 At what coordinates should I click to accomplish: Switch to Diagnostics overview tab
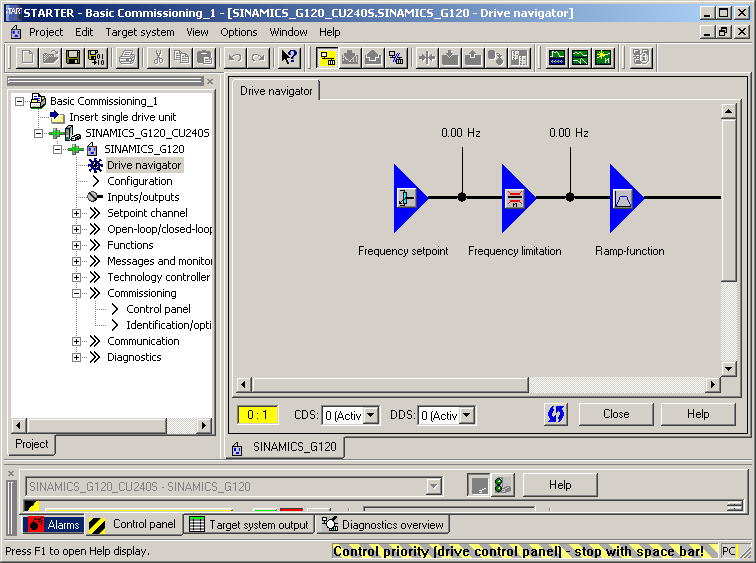pyautogui.click(x=383, y=524)
